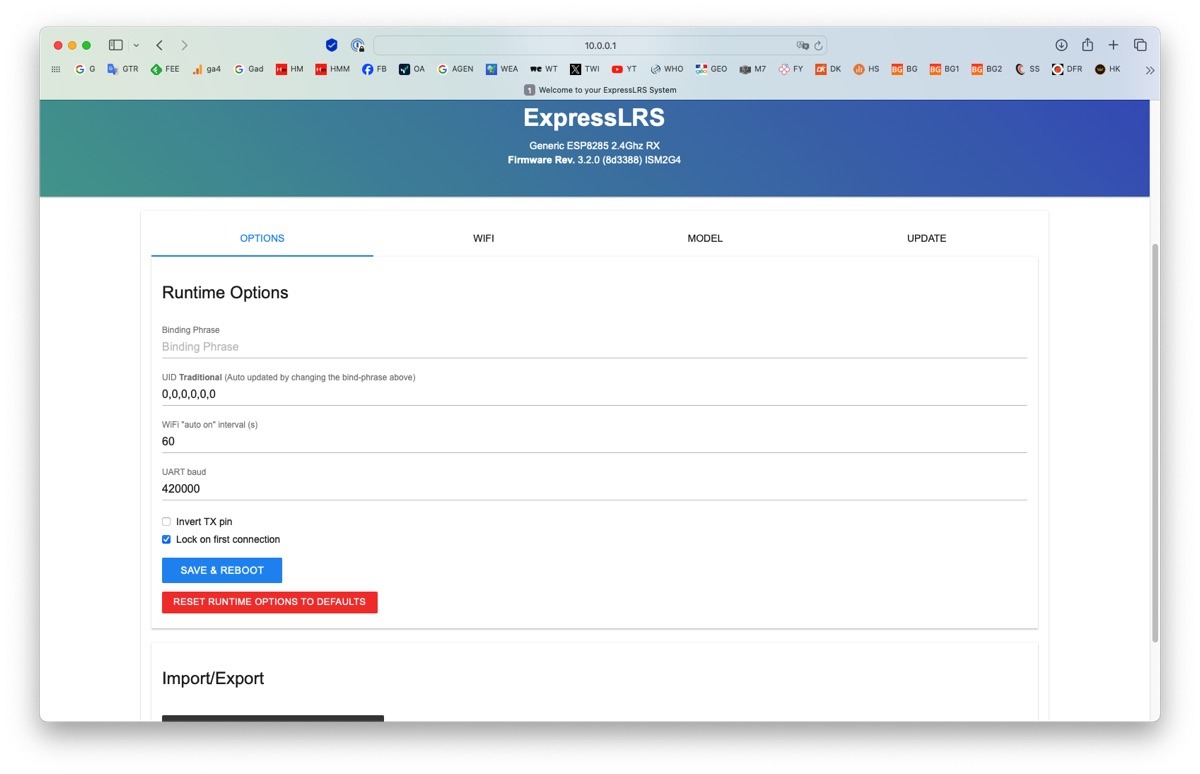Screen dimensions: 1200x774
Task: Open the WEA bookmark
Action: pyautogui.click(x=502, y=69)
